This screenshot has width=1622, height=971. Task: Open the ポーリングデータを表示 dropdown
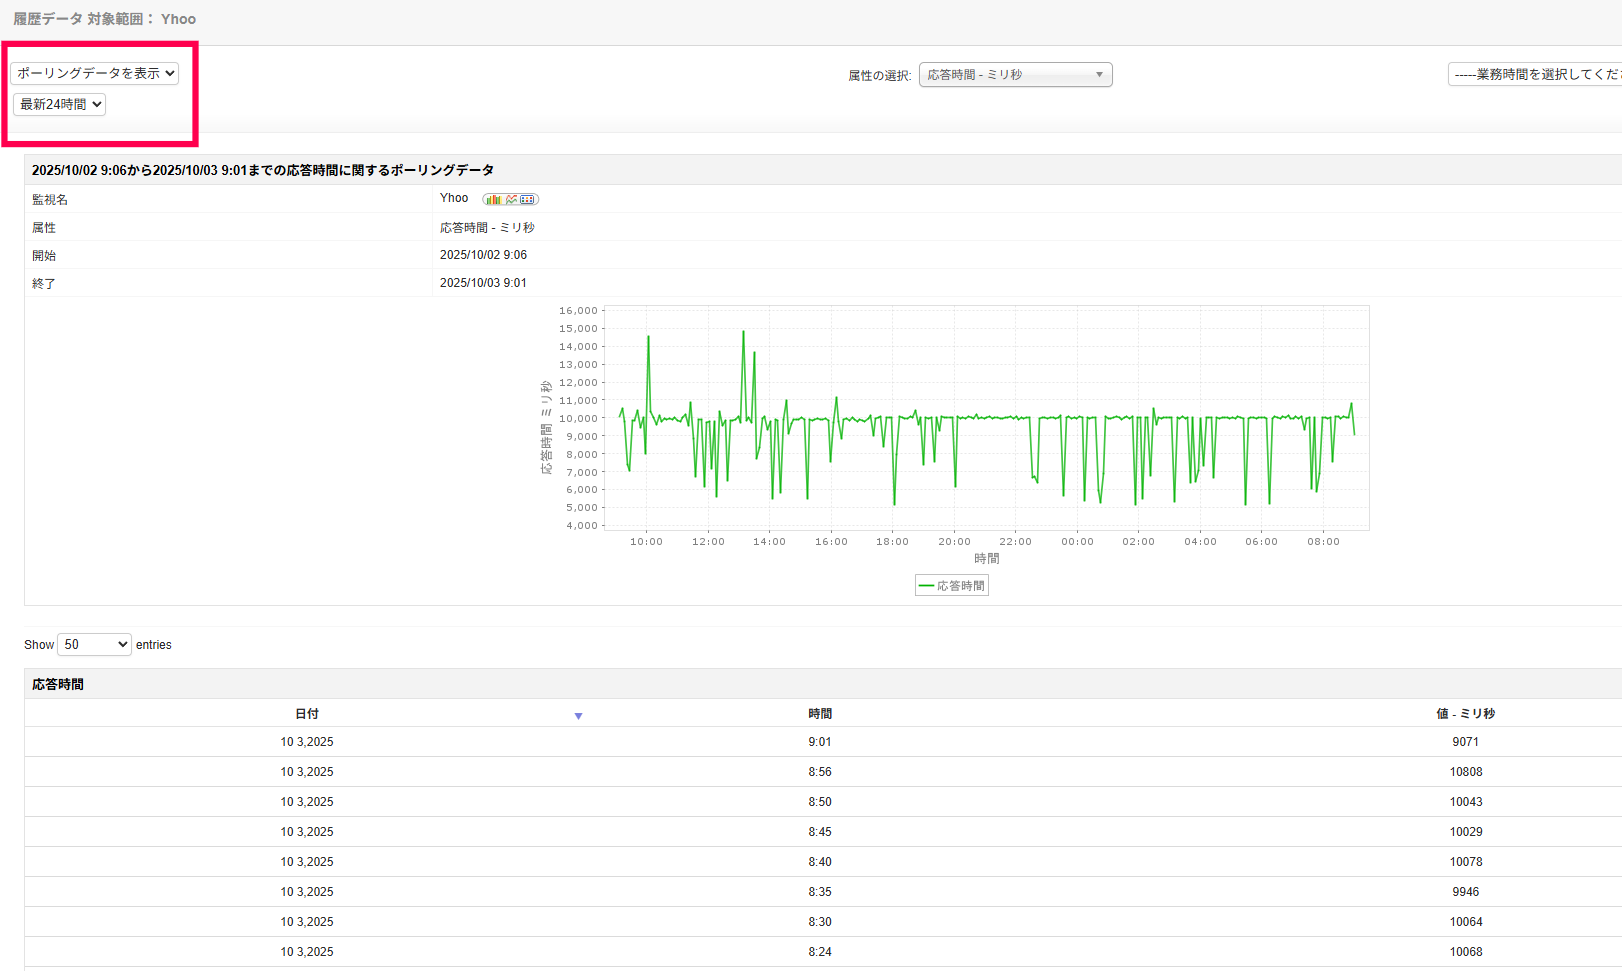point(95,73)
